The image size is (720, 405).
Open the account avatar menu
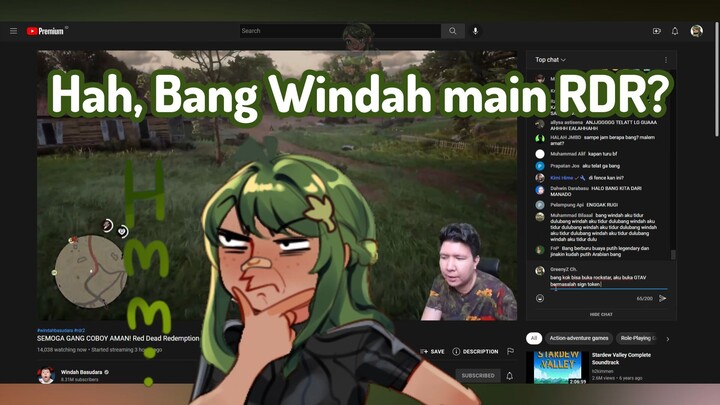(x=697, y=31)
